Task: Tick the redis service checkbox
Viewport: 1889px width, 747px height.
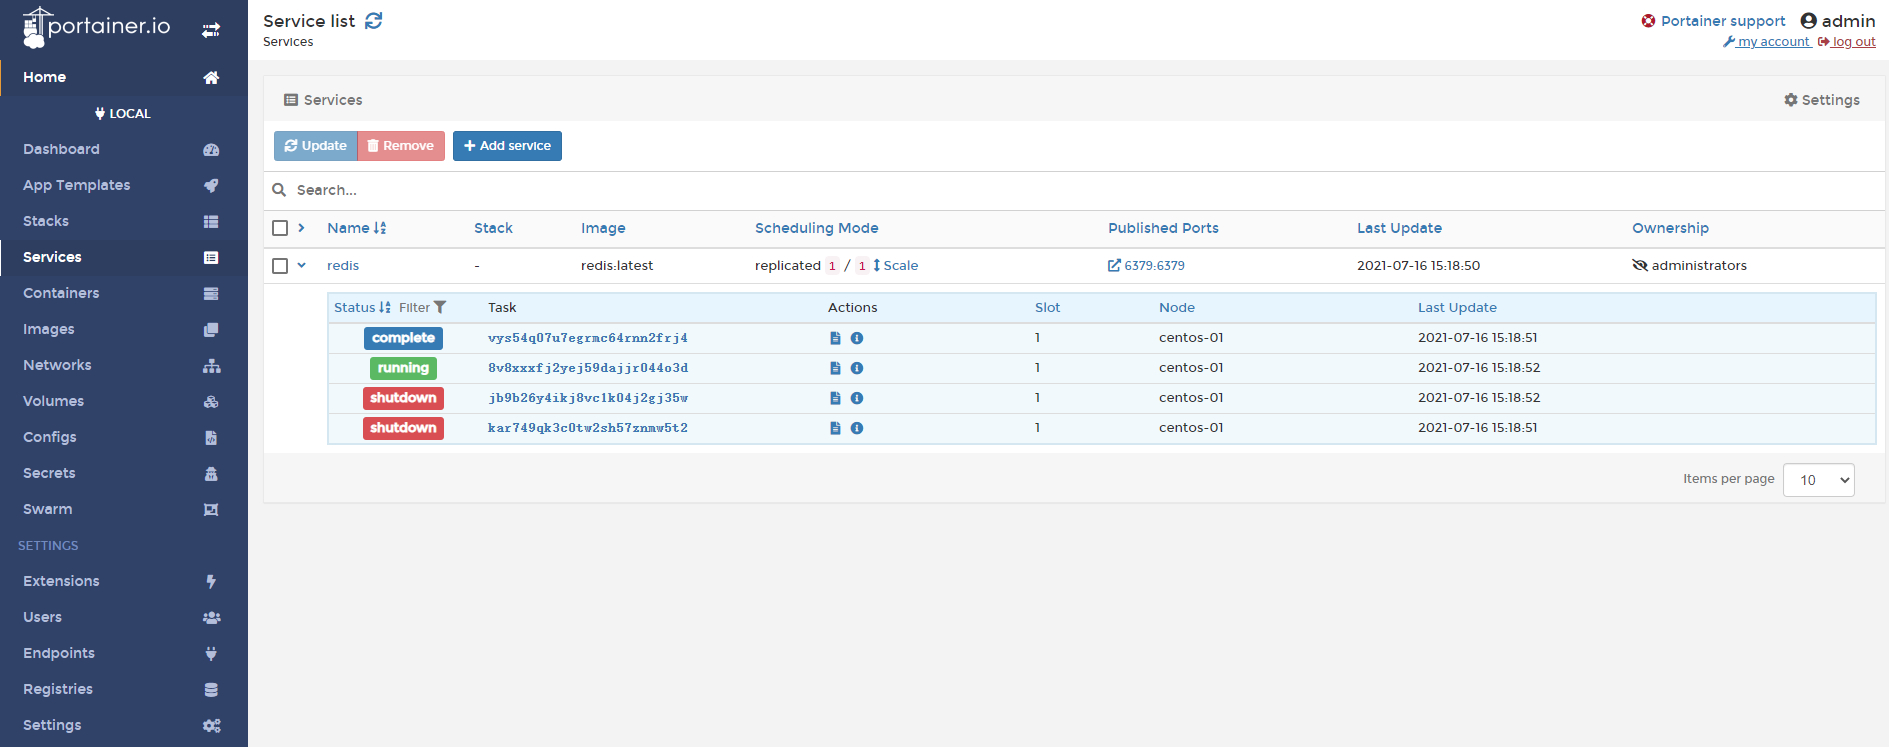Action: tap(280, 265)
